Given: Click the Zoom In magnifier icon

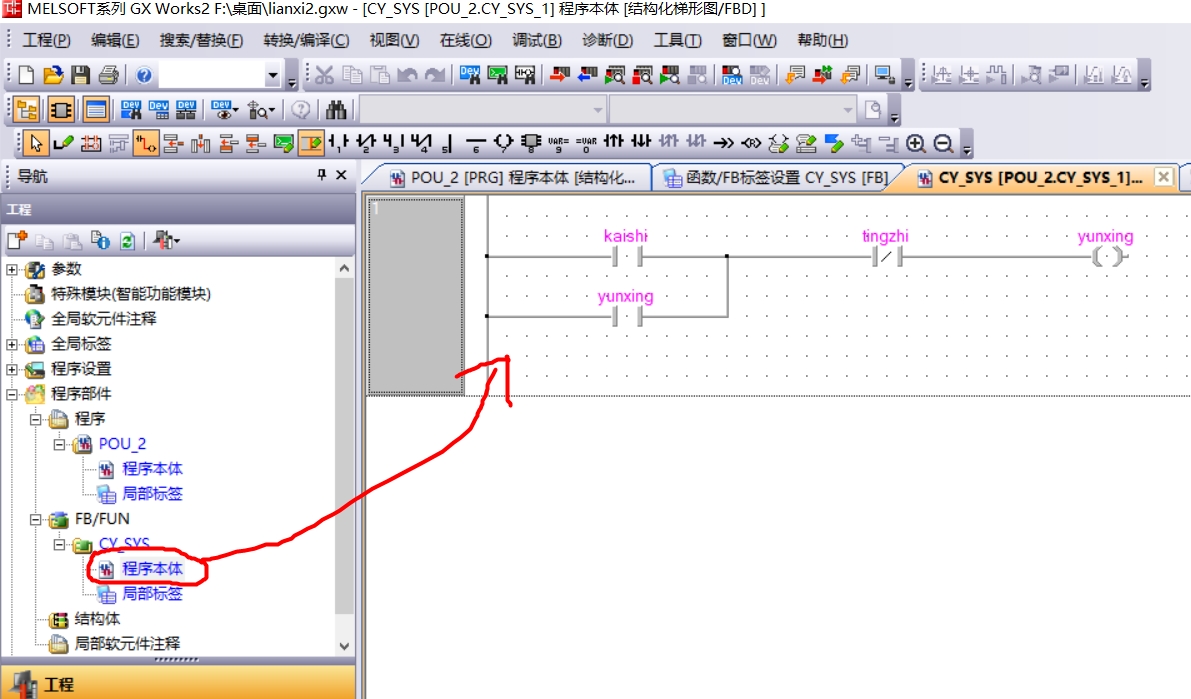Looking at the screenshot, I should (915, 144).
